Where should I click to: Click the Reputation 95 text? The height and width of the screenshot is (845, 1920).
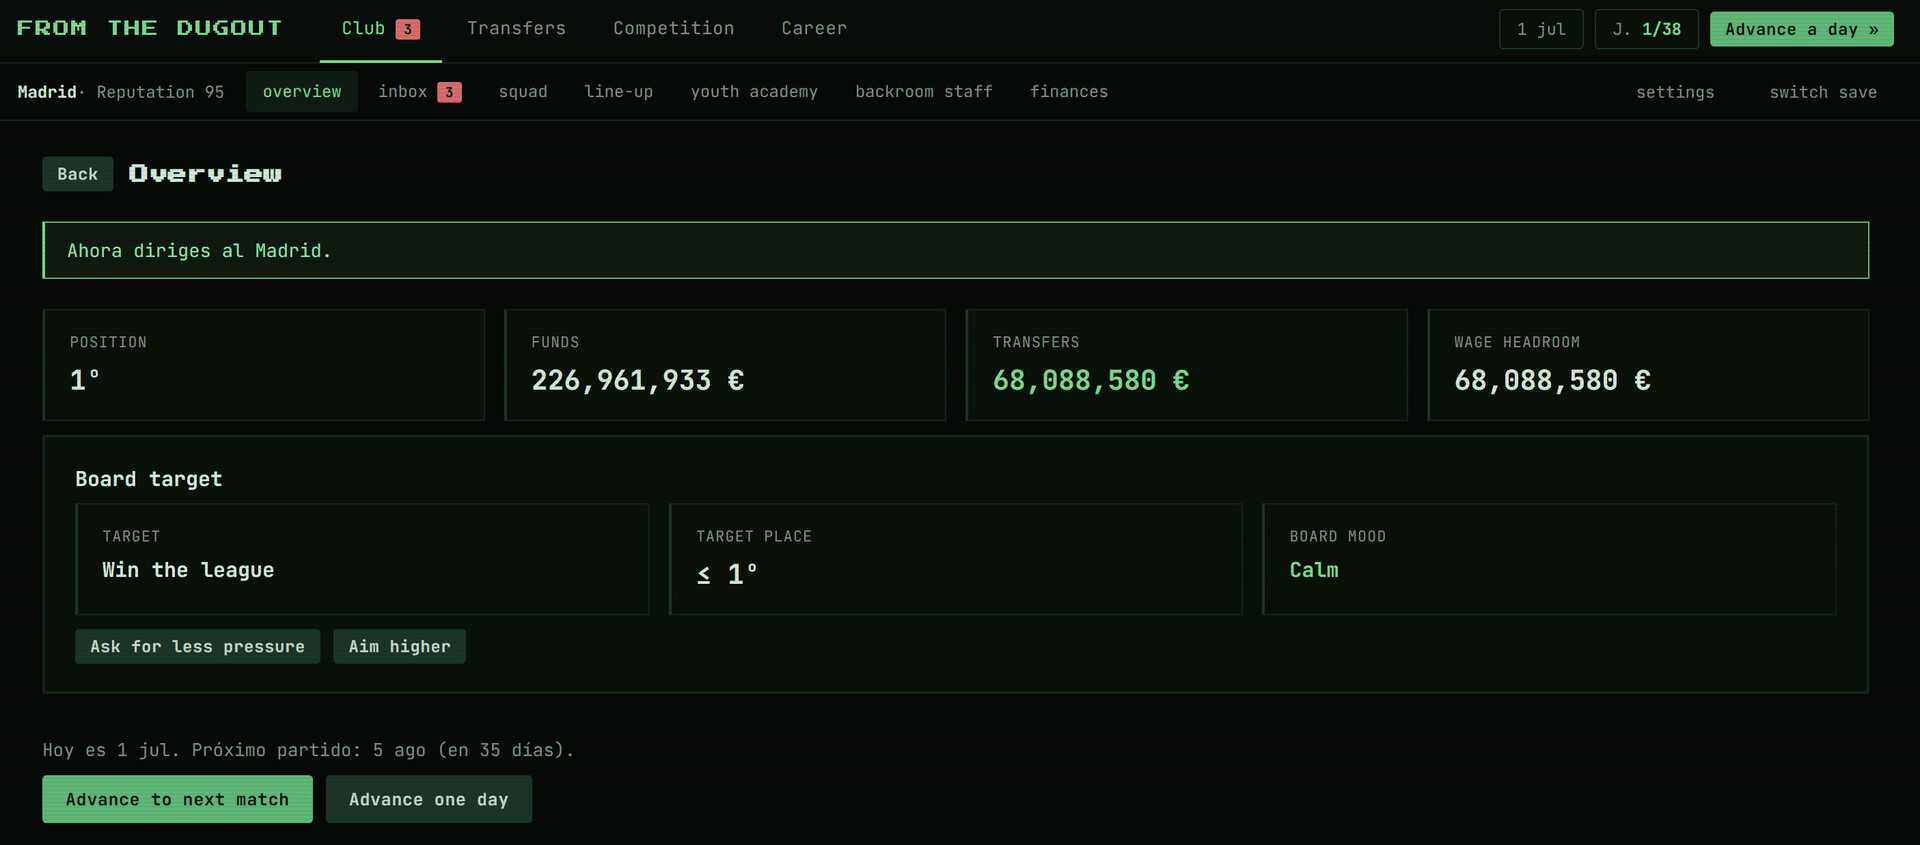coord(160,92)
